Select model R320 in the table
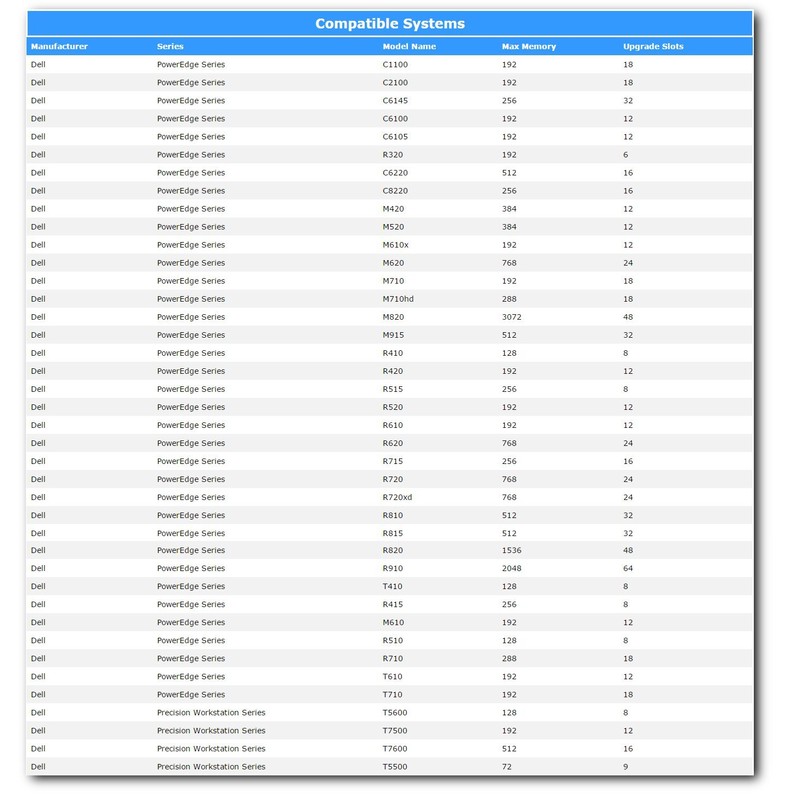Viewport: 800px width, 800px height. click(x=393, y=154)
